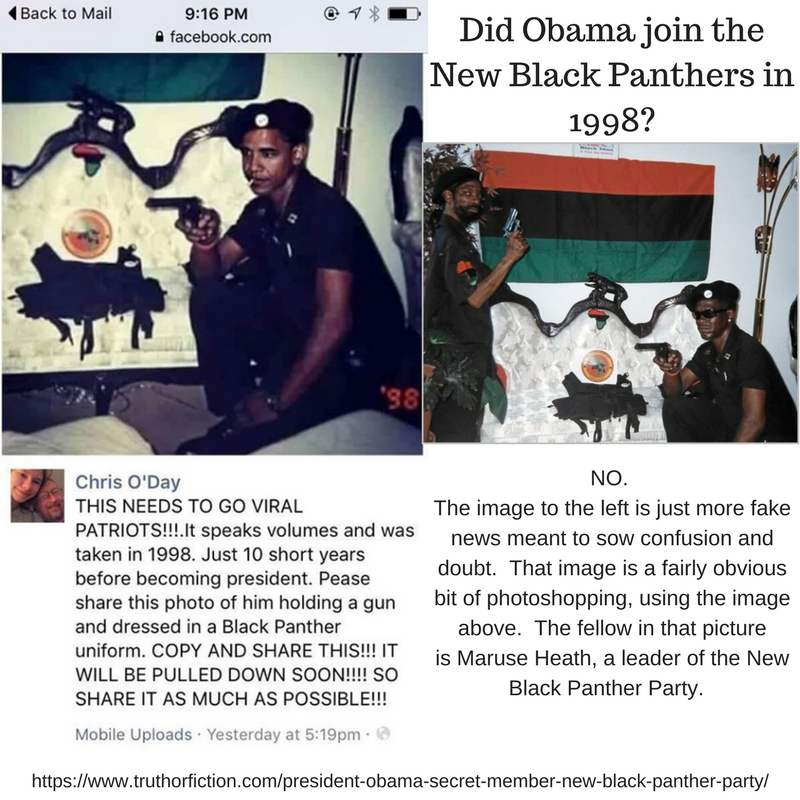Open the Chris O'Day profile name link
Image resolution: width=800 pixels, height=800 pixels.
[x=128, y=482]
